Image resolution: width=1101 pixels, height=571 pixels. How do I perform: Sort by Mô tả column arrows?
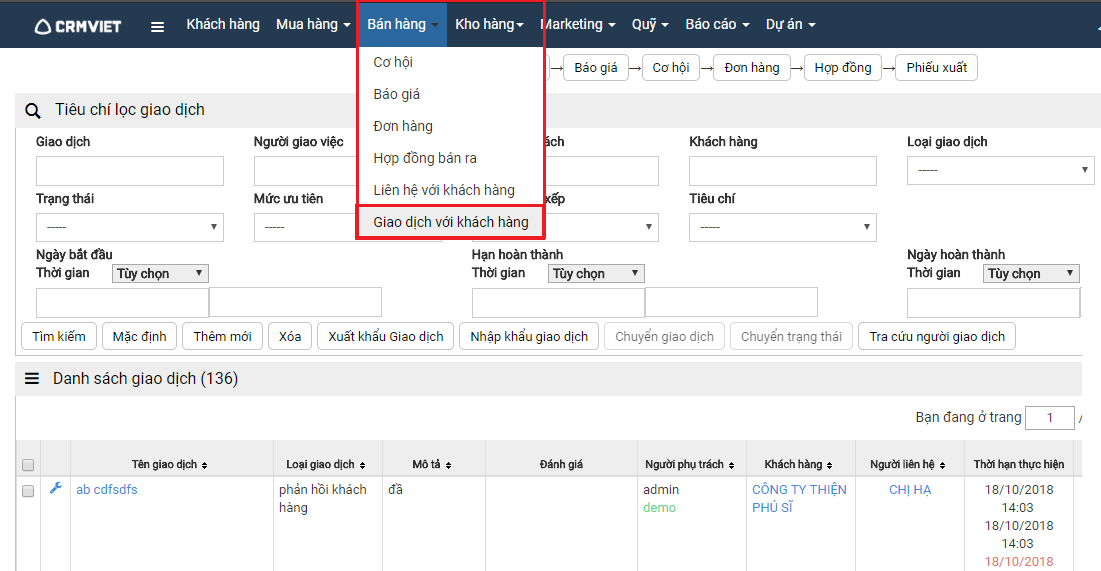[x=448, y=465]
